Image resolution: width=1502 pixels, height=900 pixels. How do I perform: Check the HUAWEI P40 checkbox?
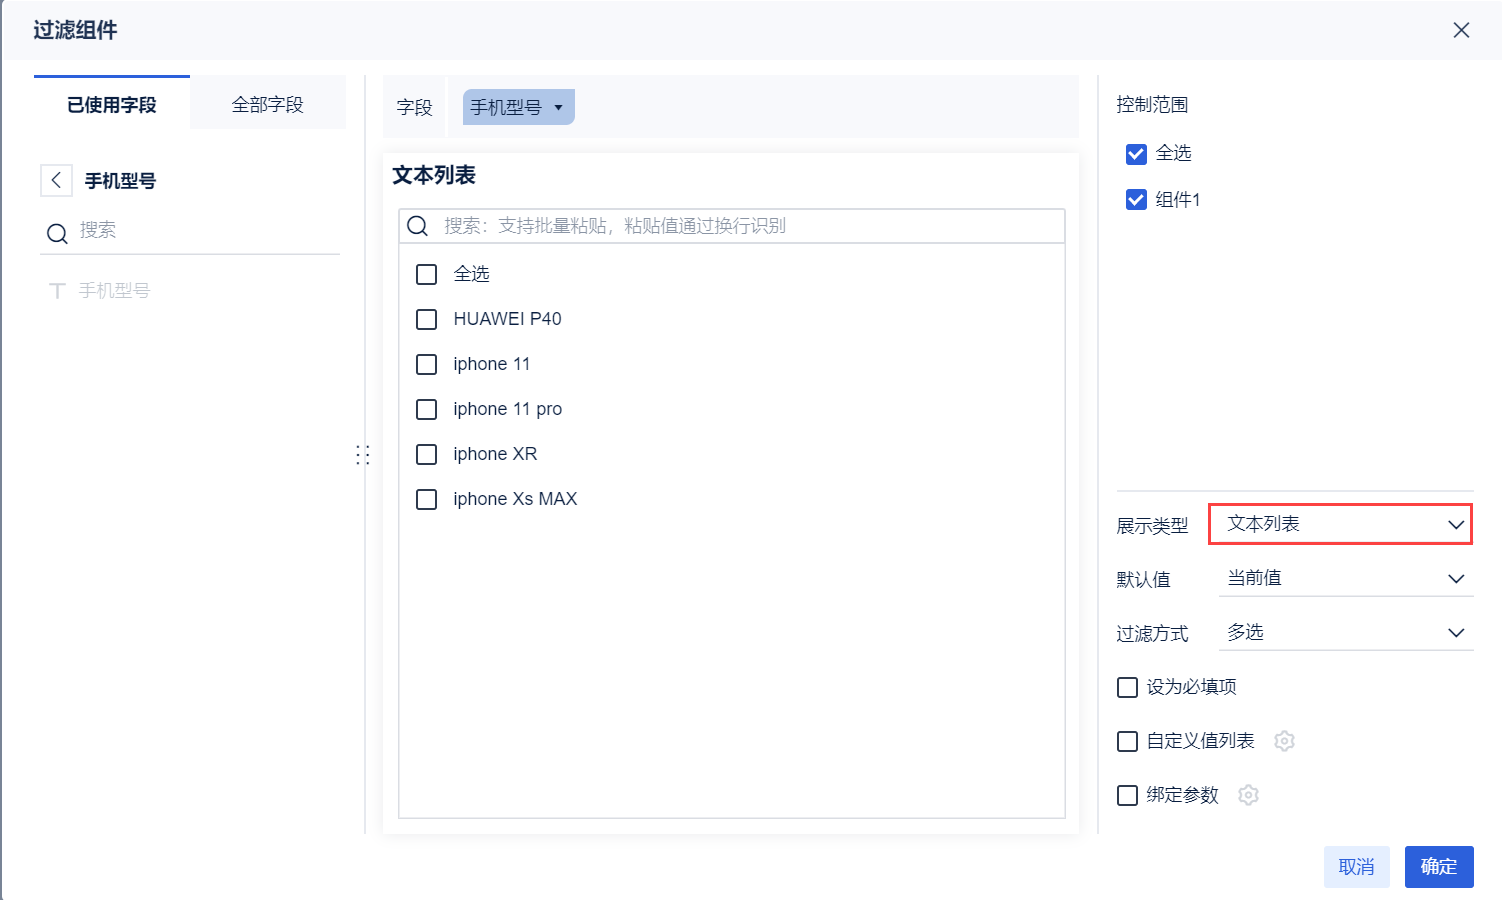click(427, 319)
